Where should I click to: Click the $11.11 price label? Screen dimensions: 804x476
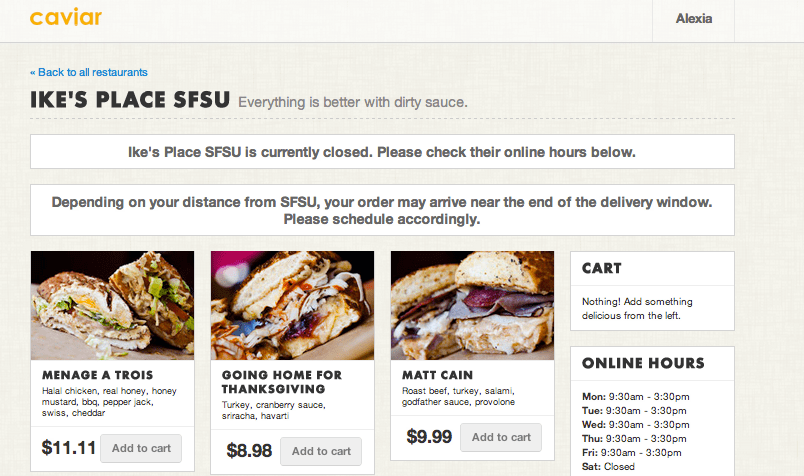coord(69,448)
